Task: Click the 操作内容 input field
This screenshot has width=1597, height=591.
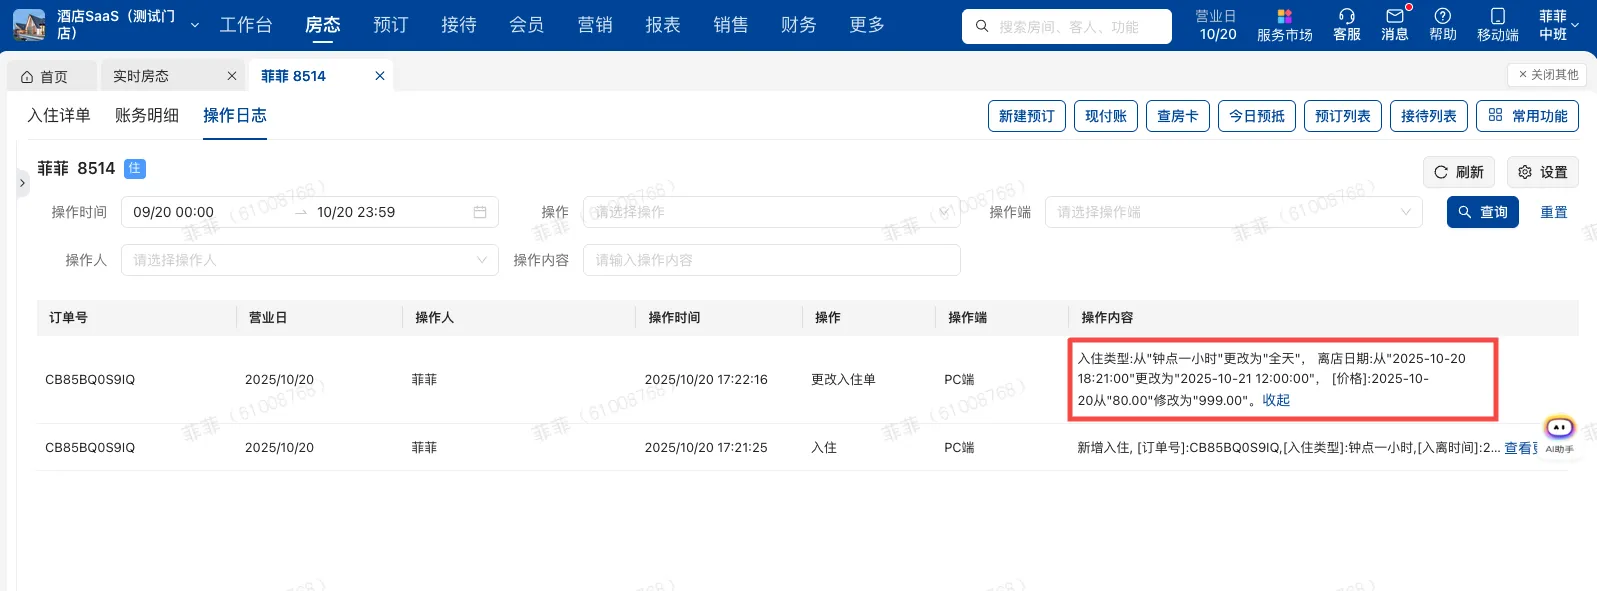Action: tap(771, 260)
